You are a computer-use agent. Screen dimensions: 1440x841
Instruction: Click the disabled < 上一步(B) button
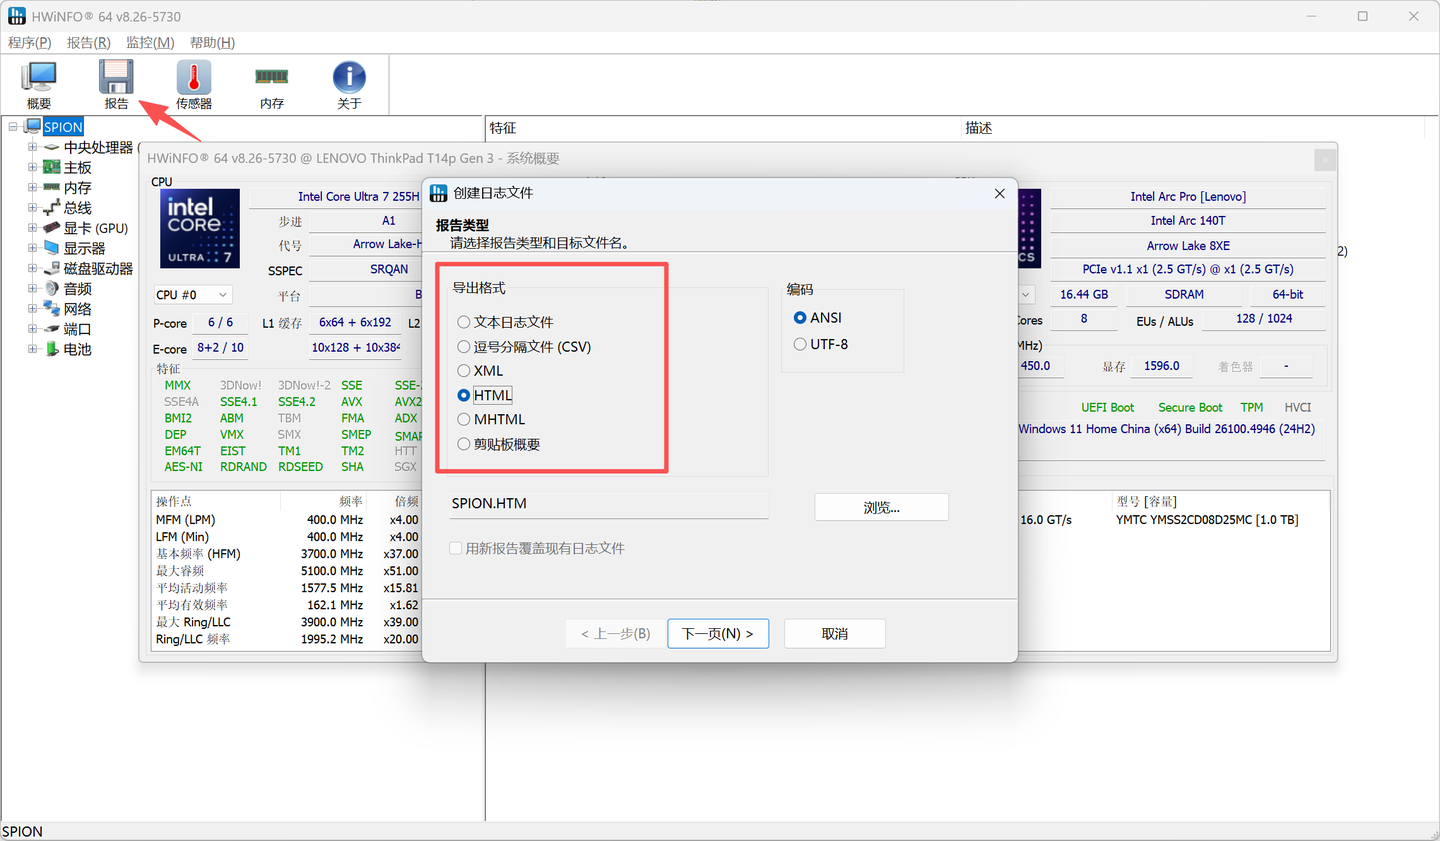[615, 633]
